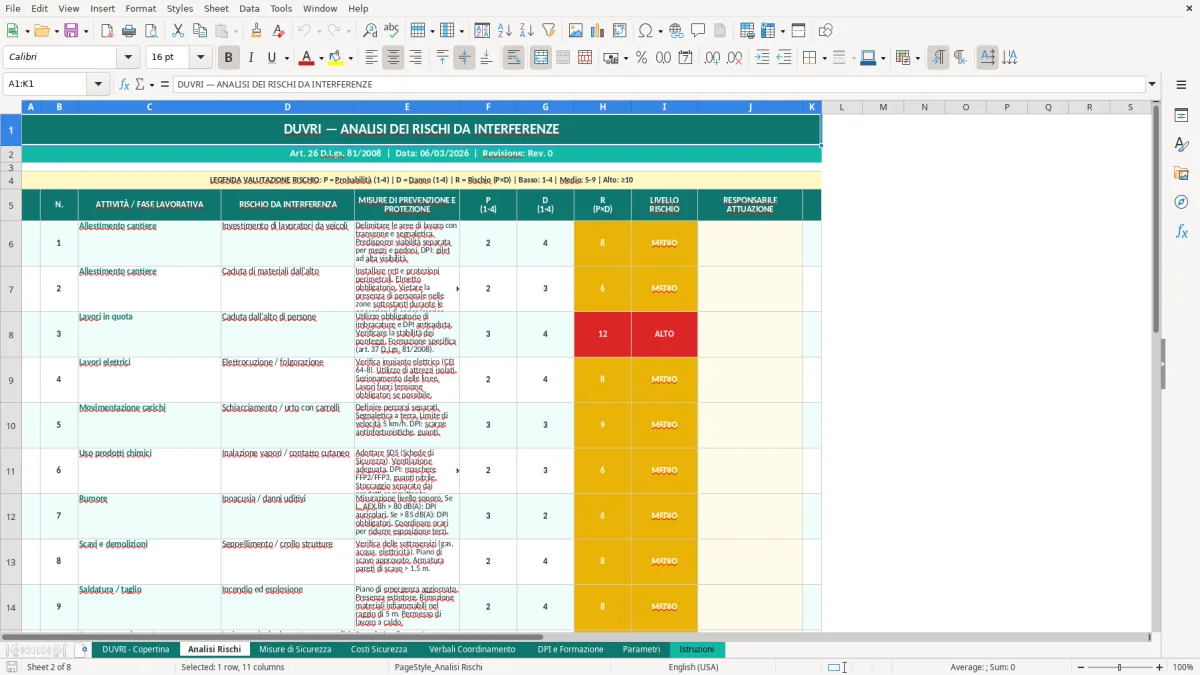Switch to Costi Sicurezza sheet tab

[x=379, y=649]
